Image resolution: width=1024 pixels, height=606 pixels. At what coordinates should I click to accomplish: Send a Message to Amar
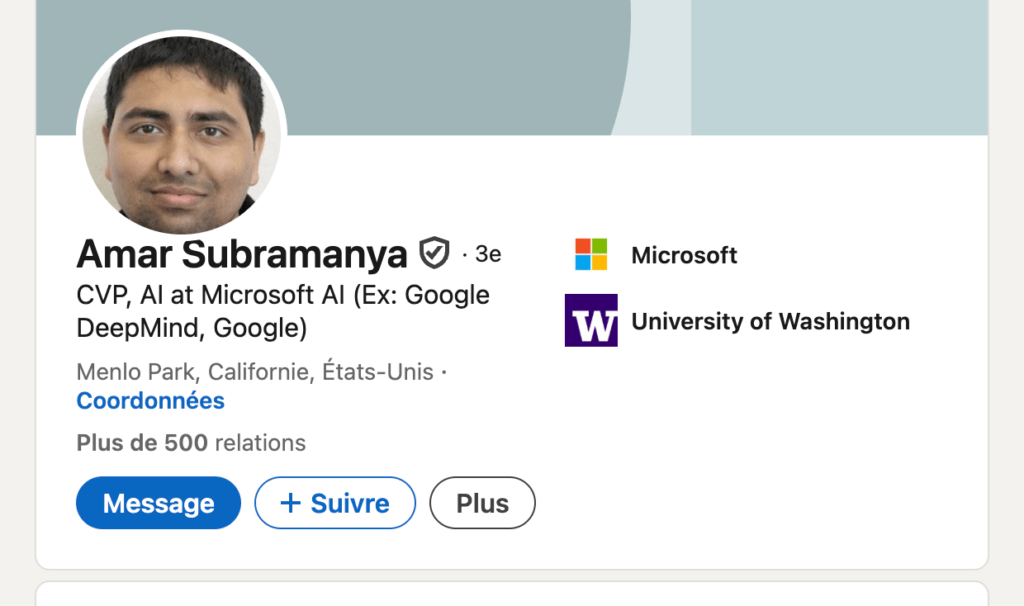[x=158, y=503]
